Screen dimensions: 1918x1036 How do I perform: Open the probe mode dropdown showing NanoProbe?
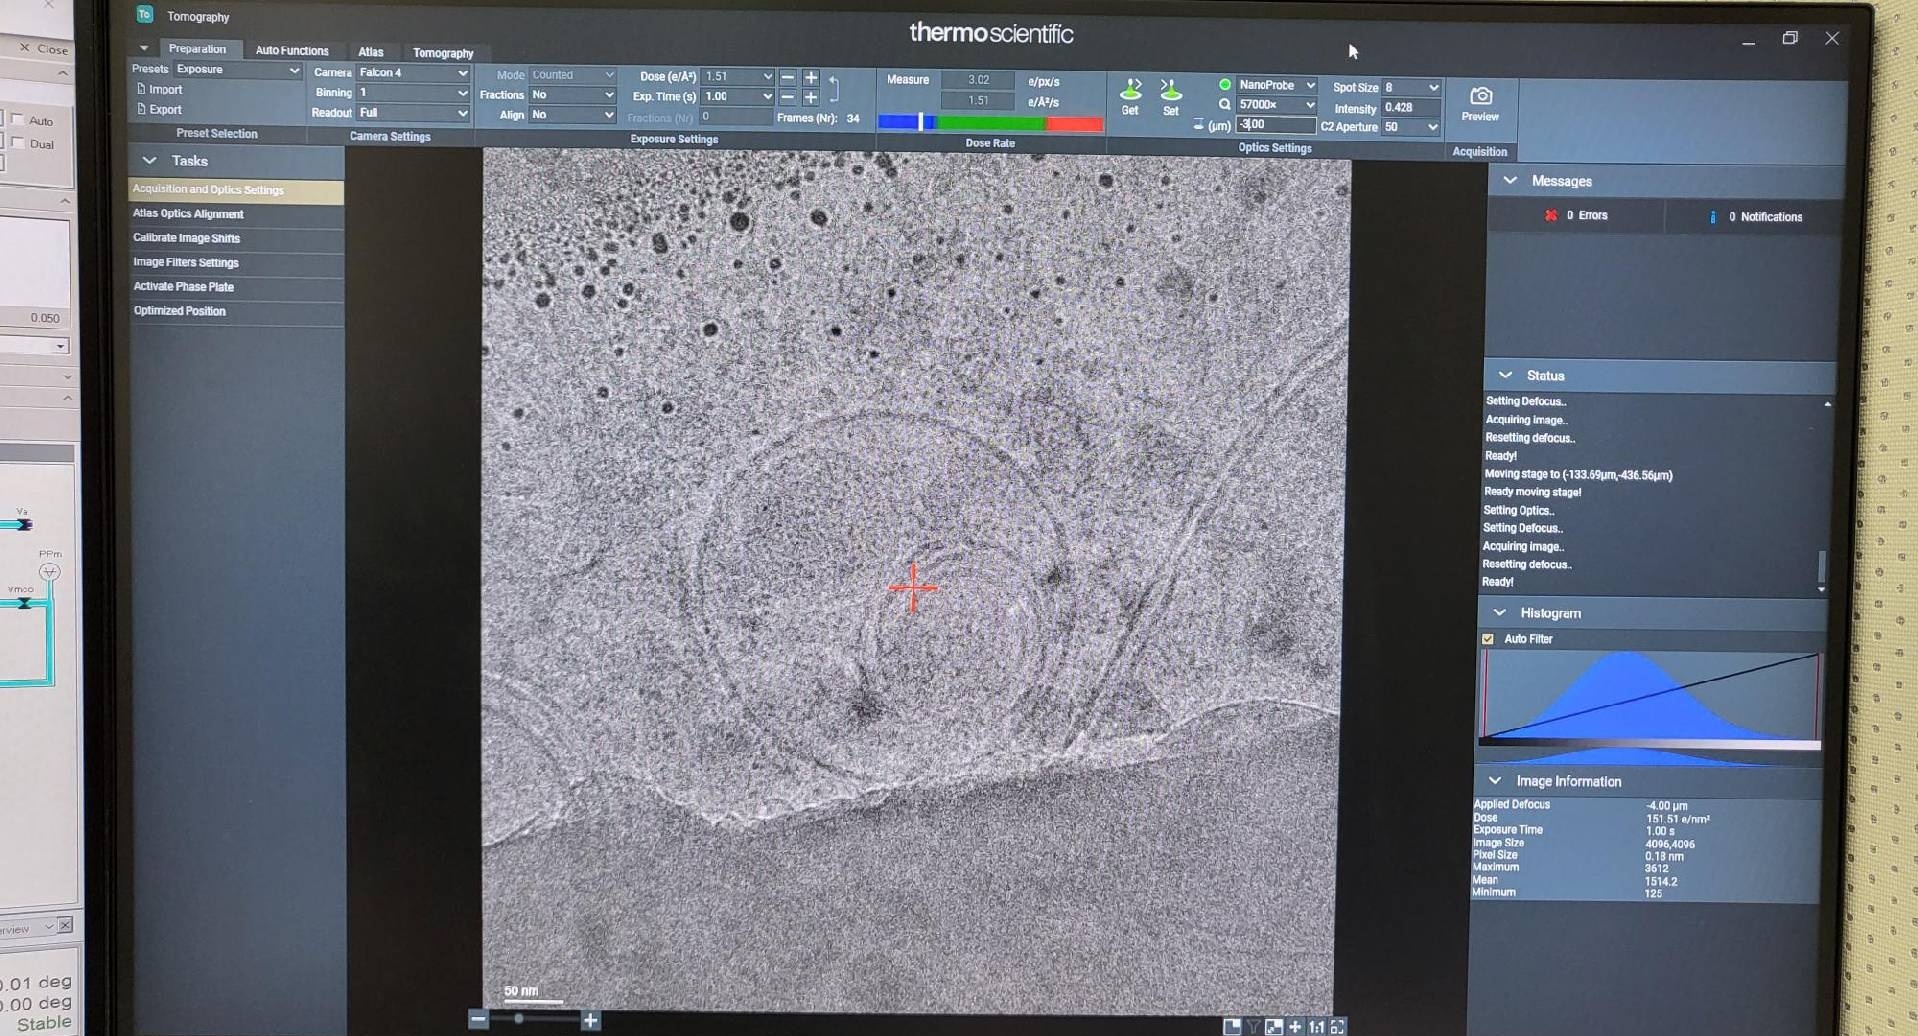pos(1276,85)
